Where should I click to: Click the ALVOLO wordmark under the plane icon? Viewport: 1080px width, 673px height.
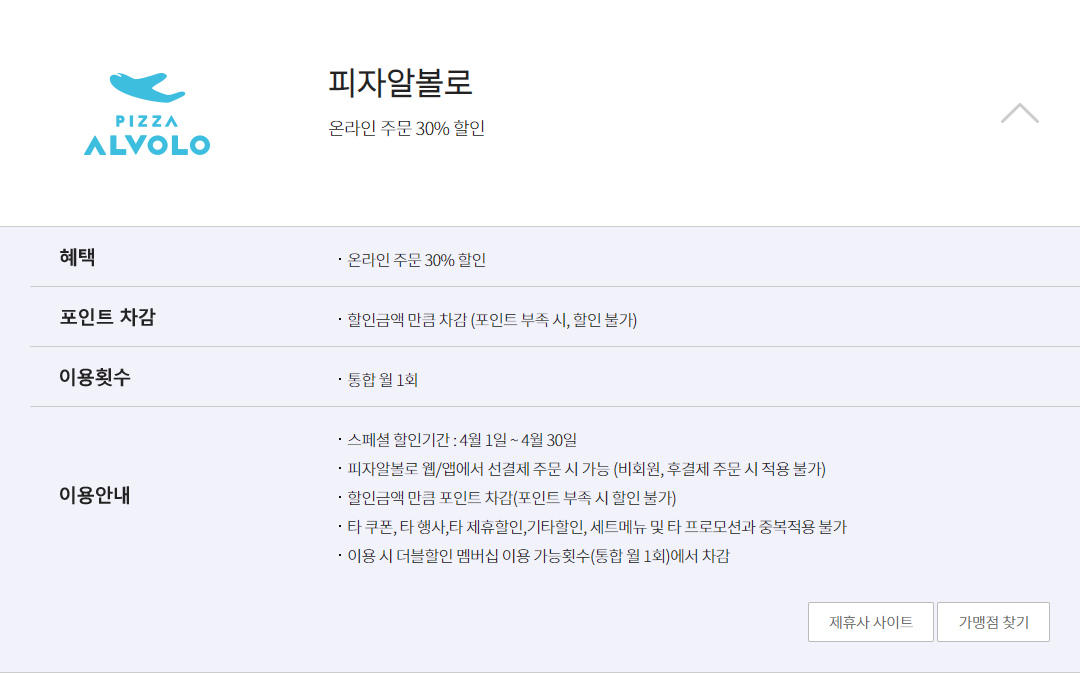149,145
